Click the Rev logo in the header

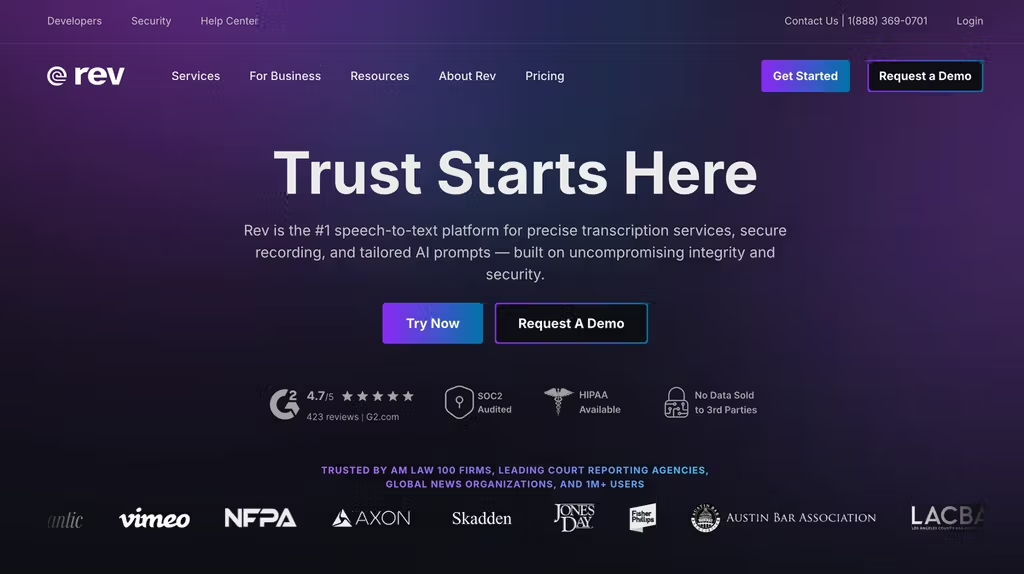pos(86,76)
